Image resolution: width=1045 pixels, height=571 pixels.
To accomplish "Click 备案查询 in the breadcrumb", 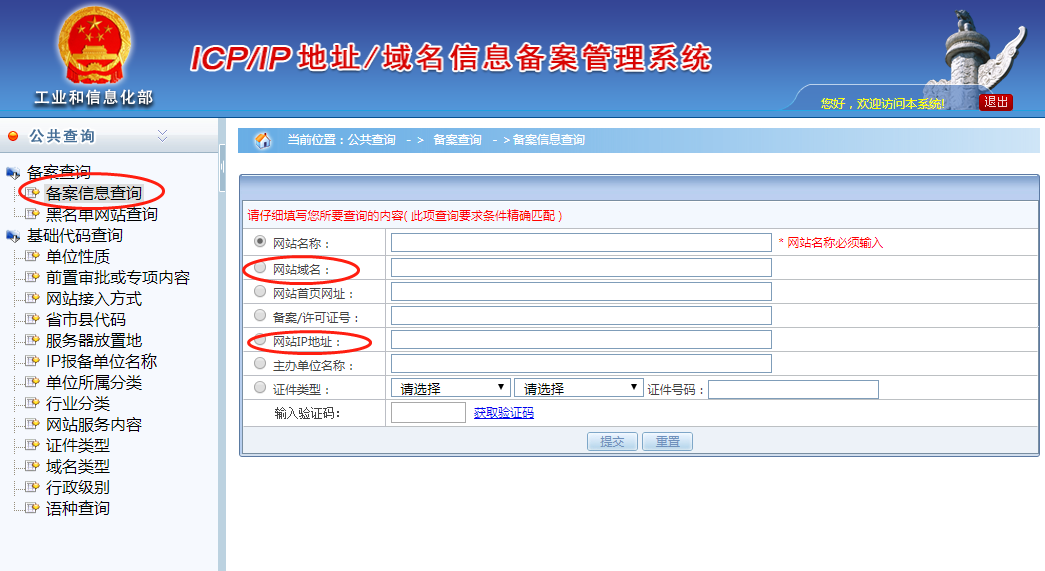I will (x=457, y=140).
